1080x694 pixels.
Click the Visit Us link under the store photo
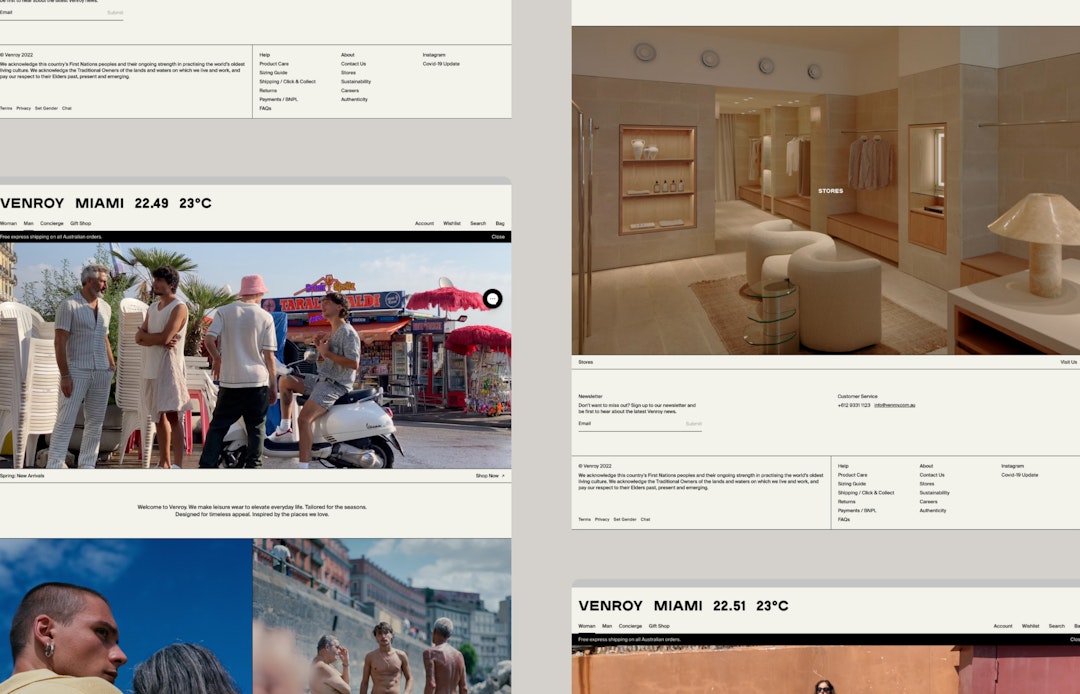click(x=1068, y=362)
